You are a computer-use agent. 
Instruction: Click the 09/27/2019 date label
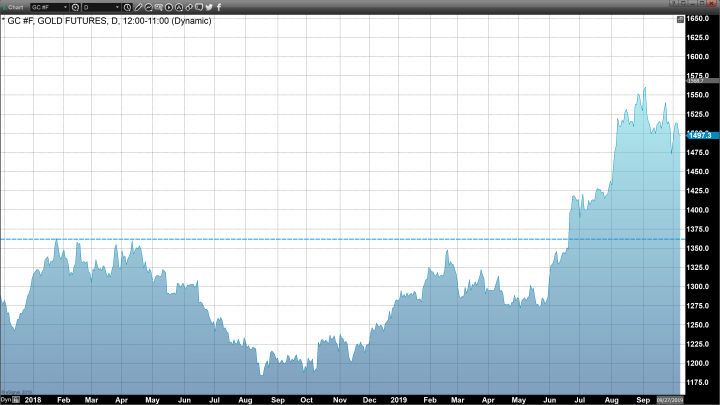[667, 399]
